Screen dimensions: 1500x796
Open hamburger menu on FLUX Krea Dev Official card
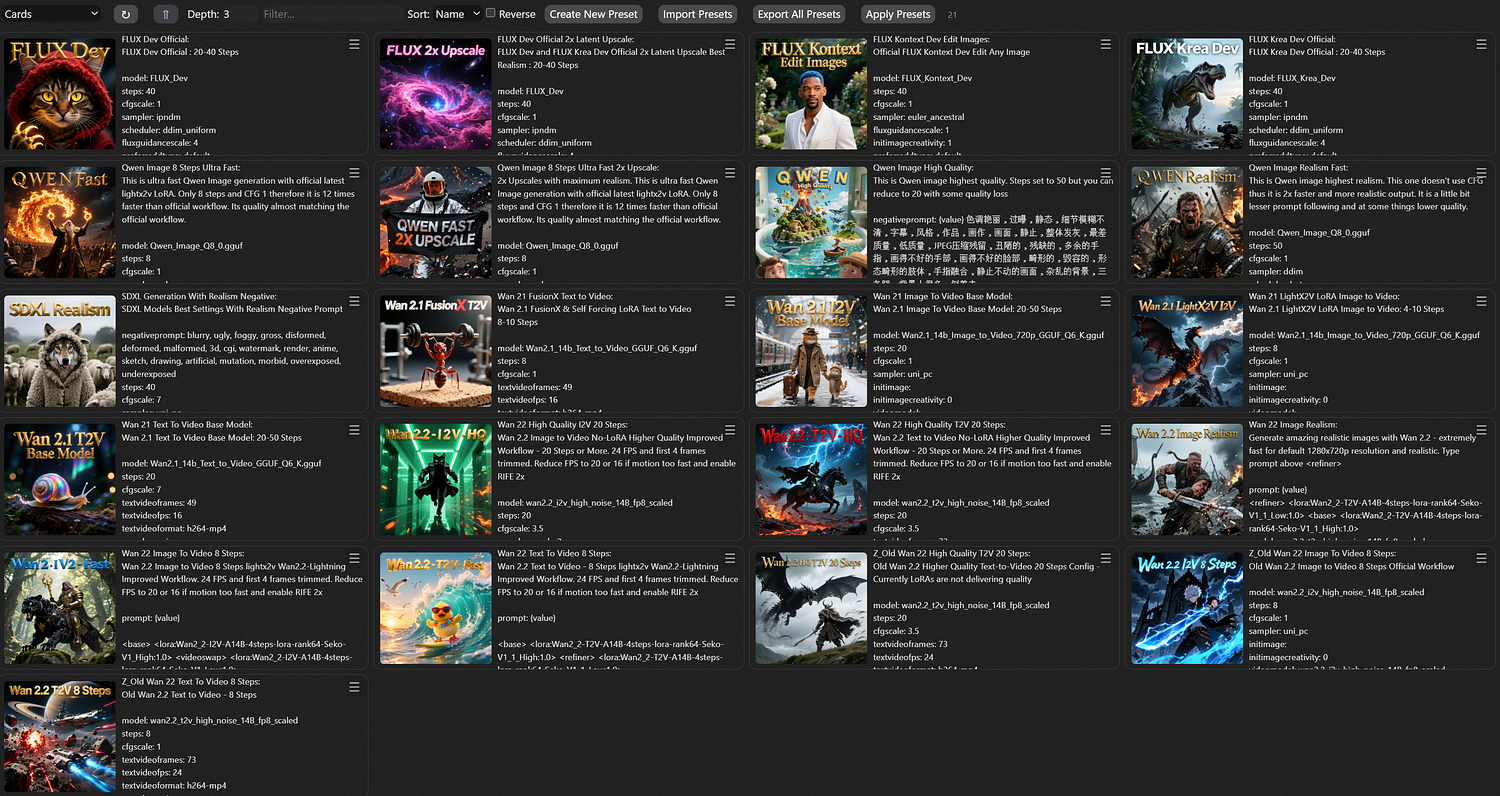point(1481,44)
